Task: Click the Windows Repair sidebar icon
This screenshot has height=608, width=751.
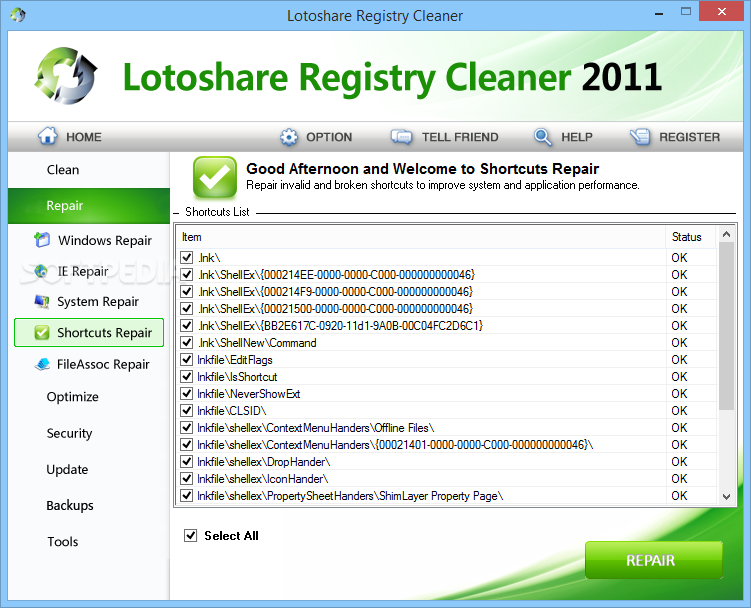Action: (42, 240)
